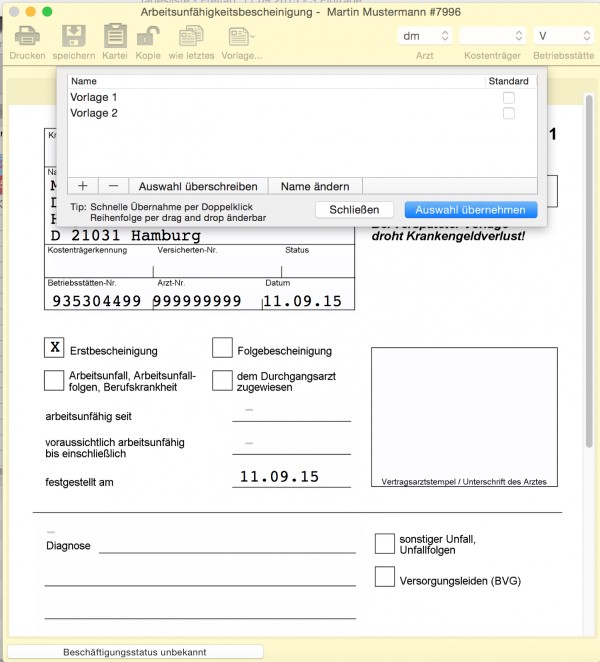The width and height of the screenshot is (600, 662).
Task: Click Arzt-Nr. value 999999999
Action: pyautogui.click(x=197, y=301)
